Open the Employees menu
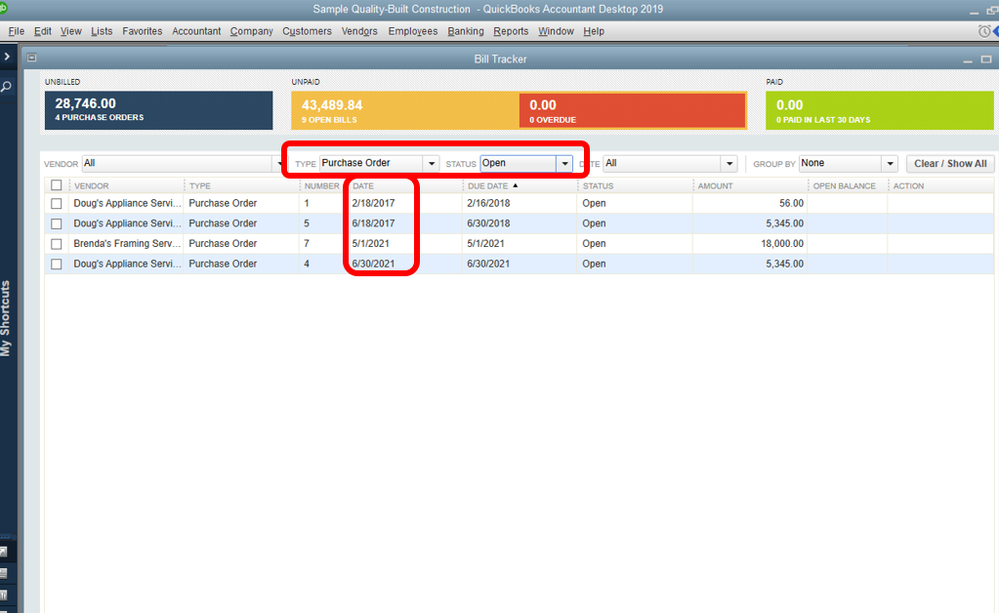Image resolution: width=999 pixels, height=613 pixels. (413, 31)
